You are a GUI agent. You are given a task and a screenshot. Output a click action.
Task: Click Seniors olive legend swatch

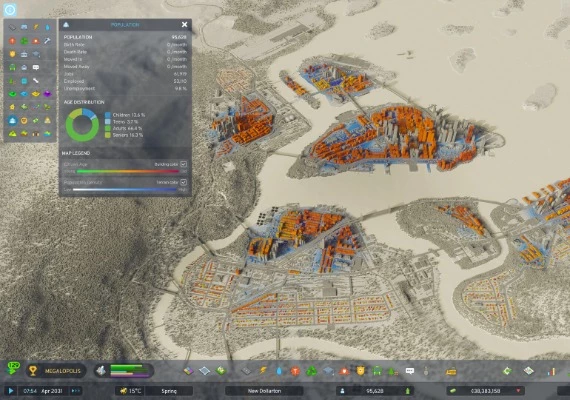pos(108,135)
